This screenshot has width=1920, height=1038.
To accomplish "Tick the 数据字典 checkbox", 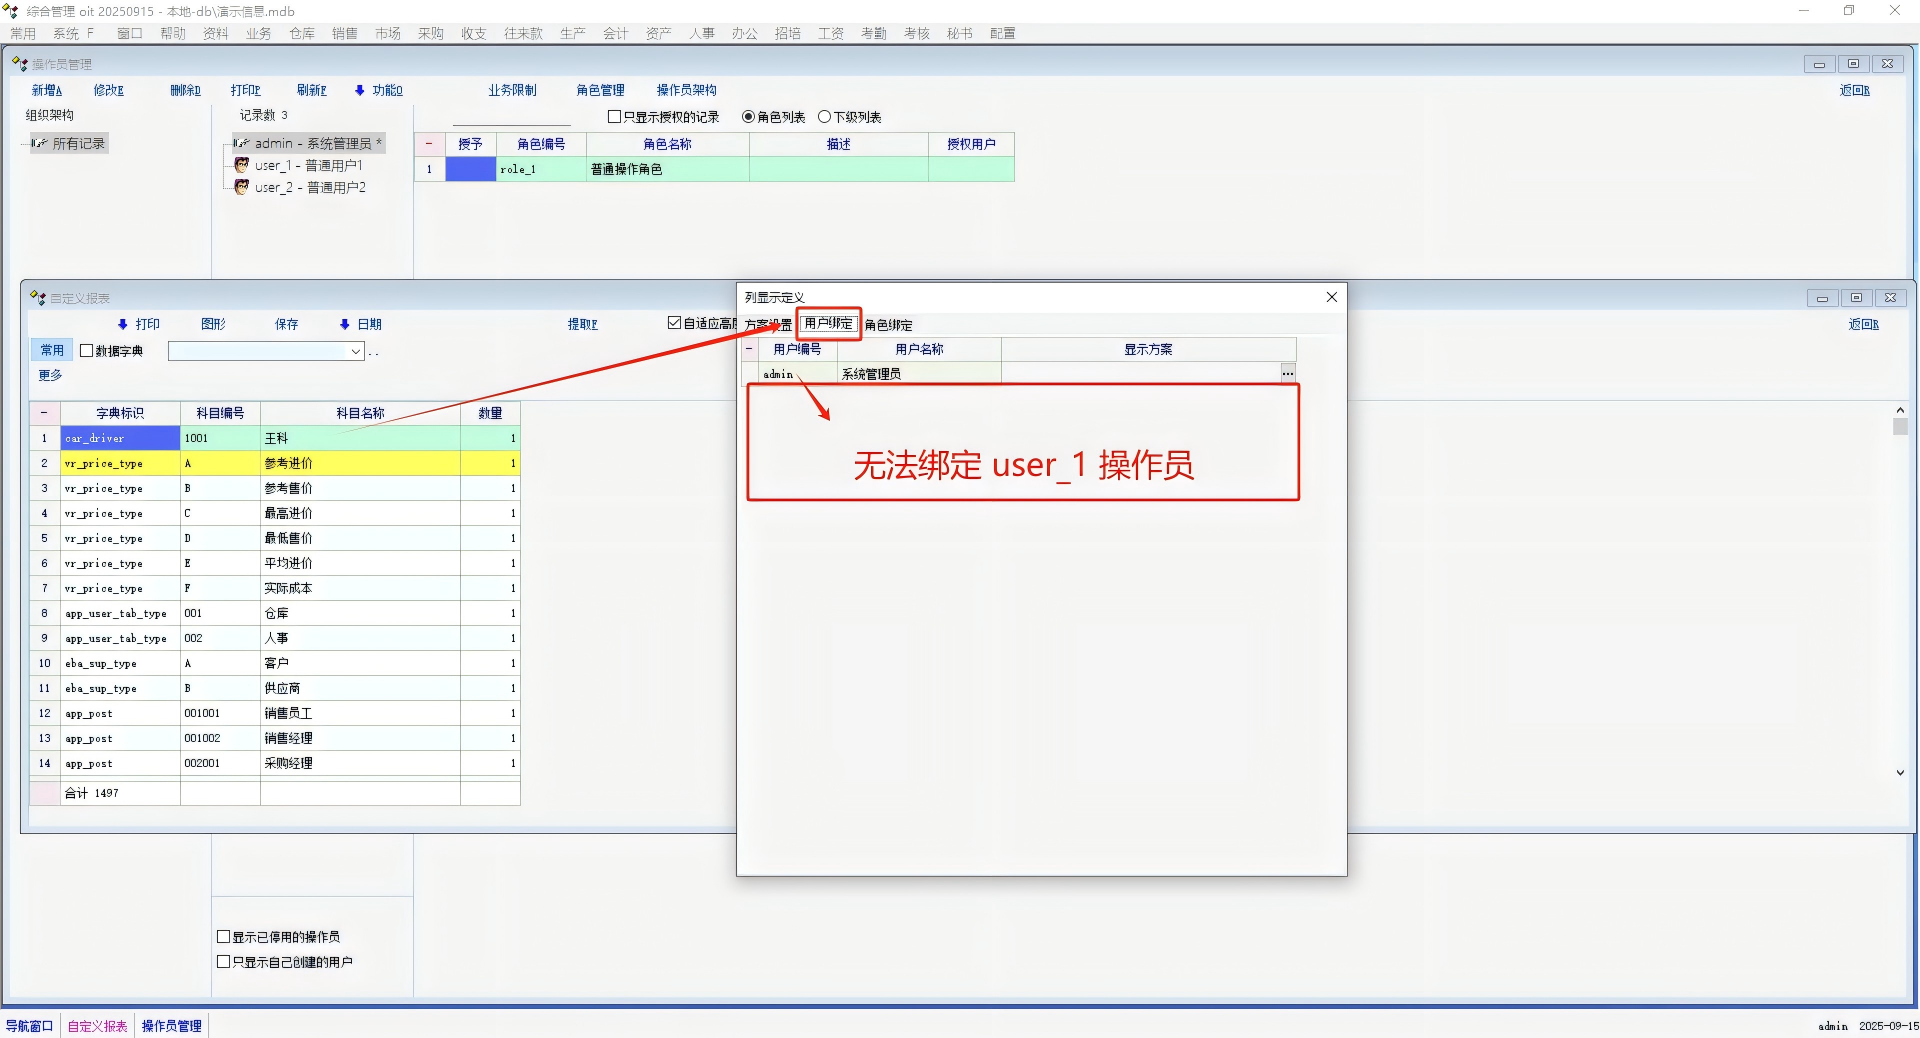I will point(87,351).
